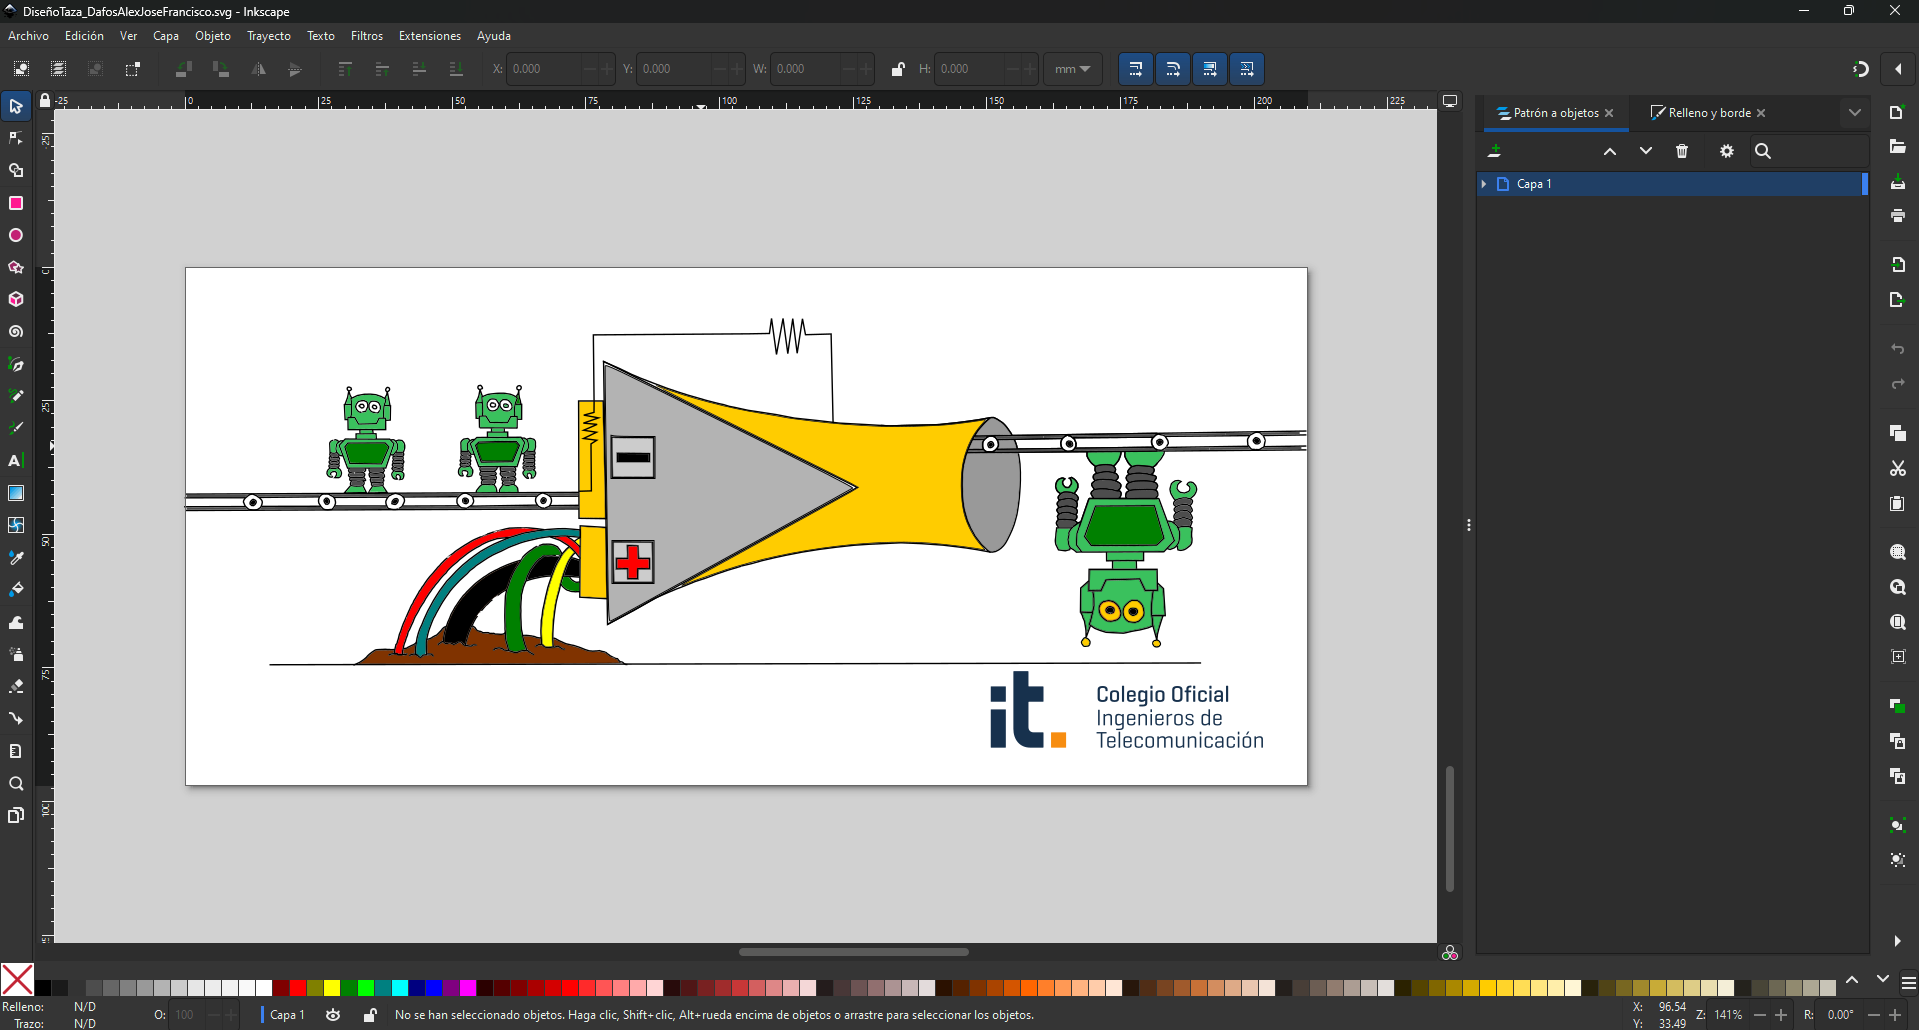
Task: Add a new layer with plus icon
Action: (1494, 151)
